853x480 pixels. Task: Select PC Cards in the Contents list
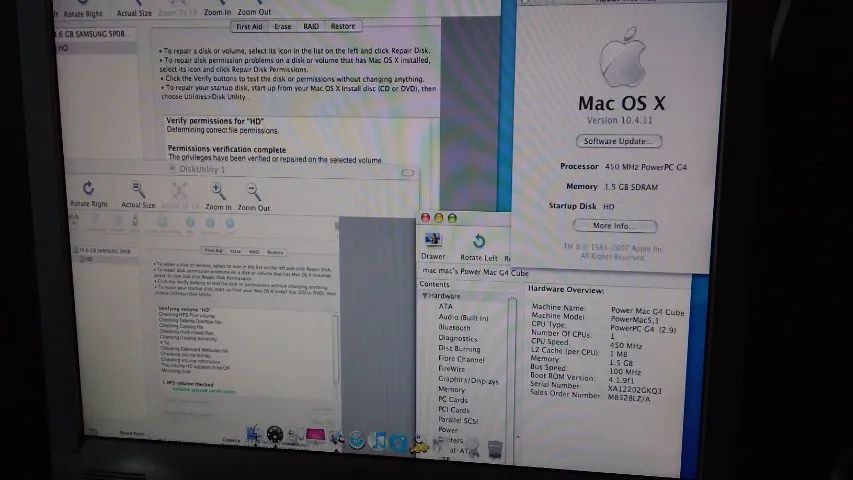[x=453, y=399]
